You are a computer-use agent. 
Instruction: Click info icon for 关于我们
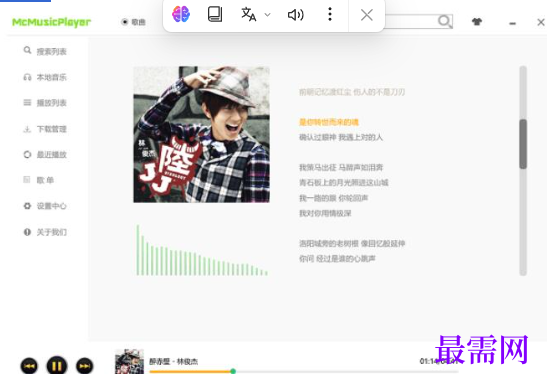pos(27,232)
